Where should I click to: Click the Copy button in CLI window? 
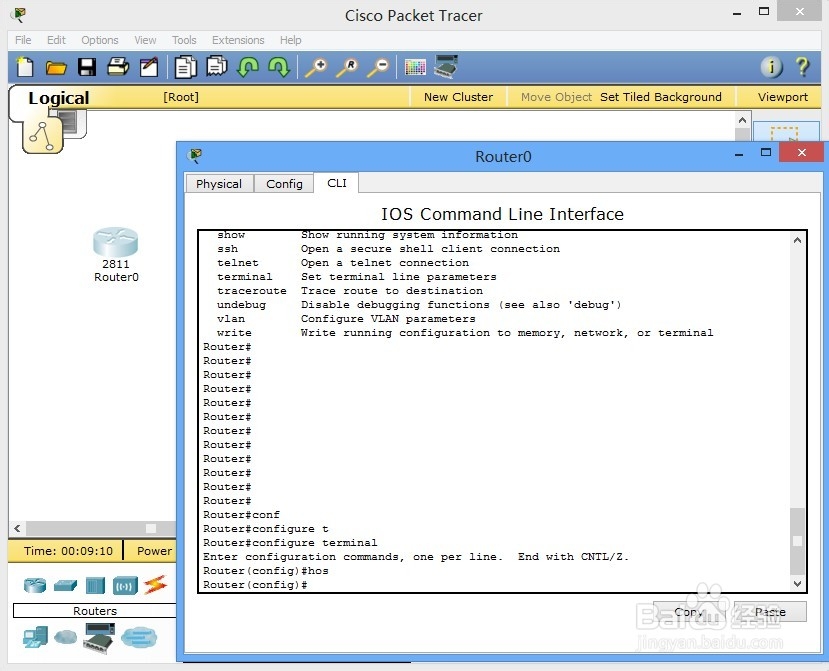689,612
